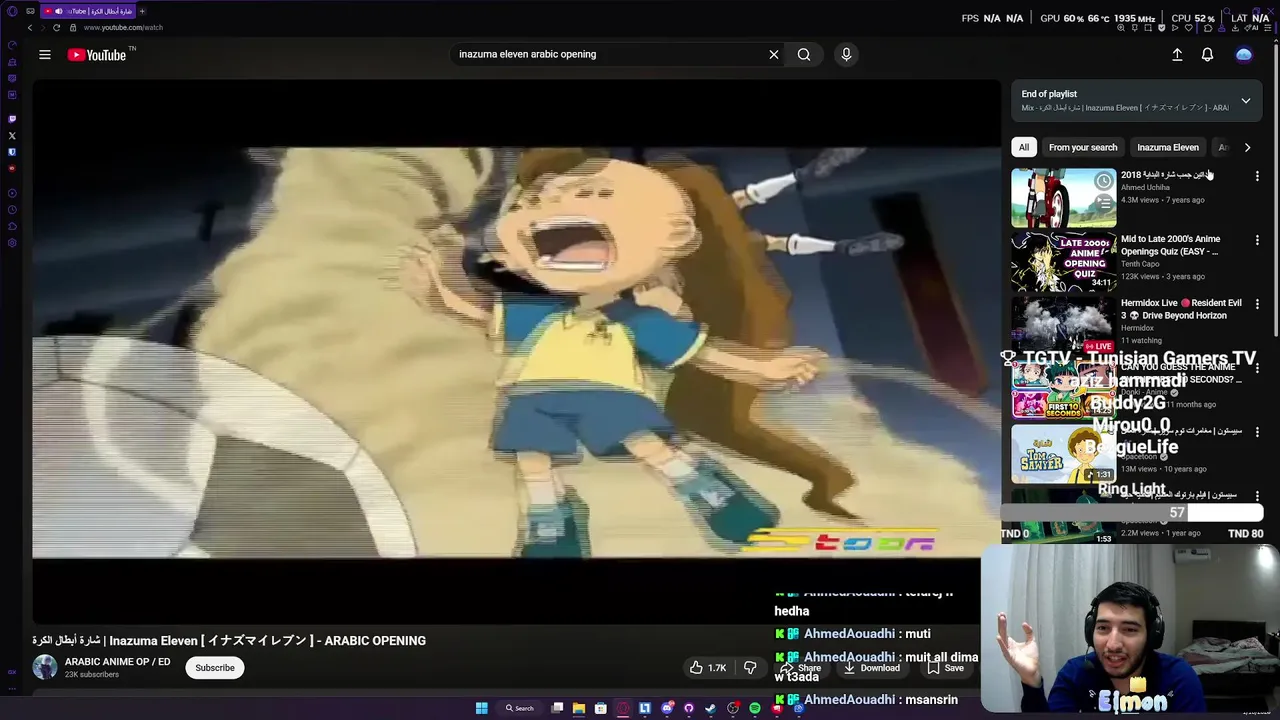The width and height of the screenshot is (1280, 720).
Task: Click the magnifier search button
Action: click(x=804, y=55)
